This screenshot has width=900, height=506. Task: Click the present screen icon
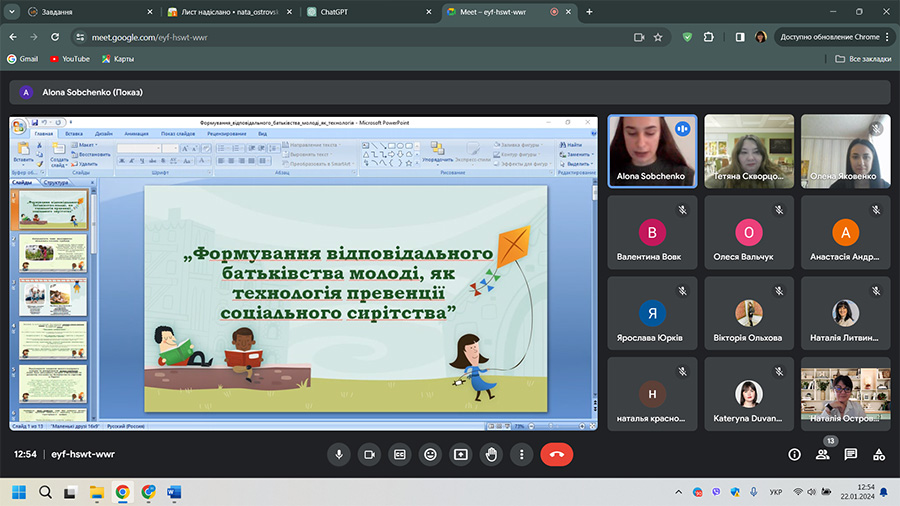[x=460, y=454]
